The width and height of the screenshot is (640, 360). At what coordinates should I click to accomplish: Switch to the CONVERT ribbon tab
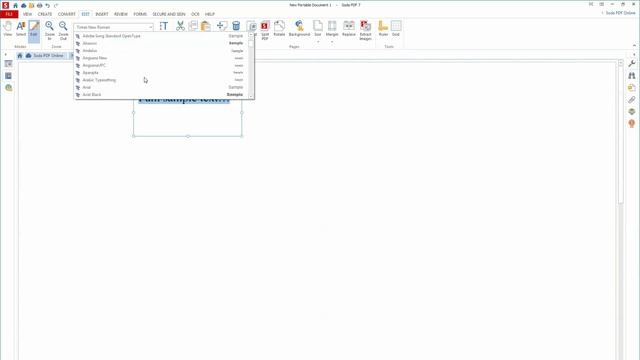[x=67, y=14]
